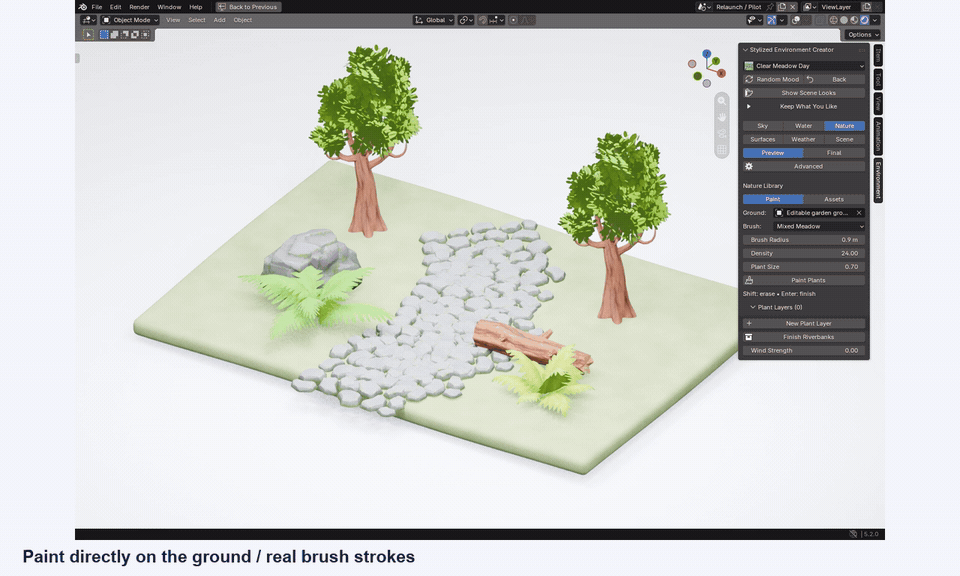The height and width of the screenshot is (576, 960).
Task: Zoom the viewport with the magnifier icon
Action: coord(722,101)
